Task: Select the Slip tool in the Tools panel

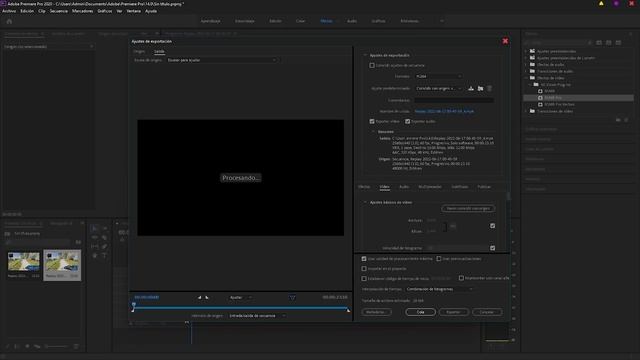Action: (94, 247)
